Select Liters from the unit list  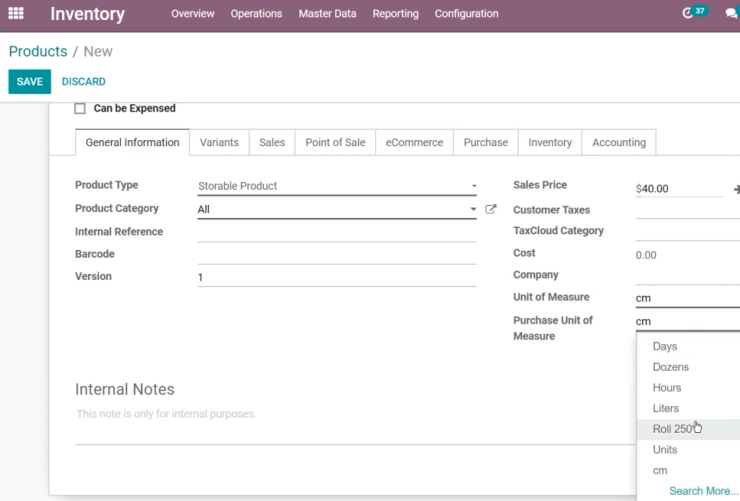point(688,409)
